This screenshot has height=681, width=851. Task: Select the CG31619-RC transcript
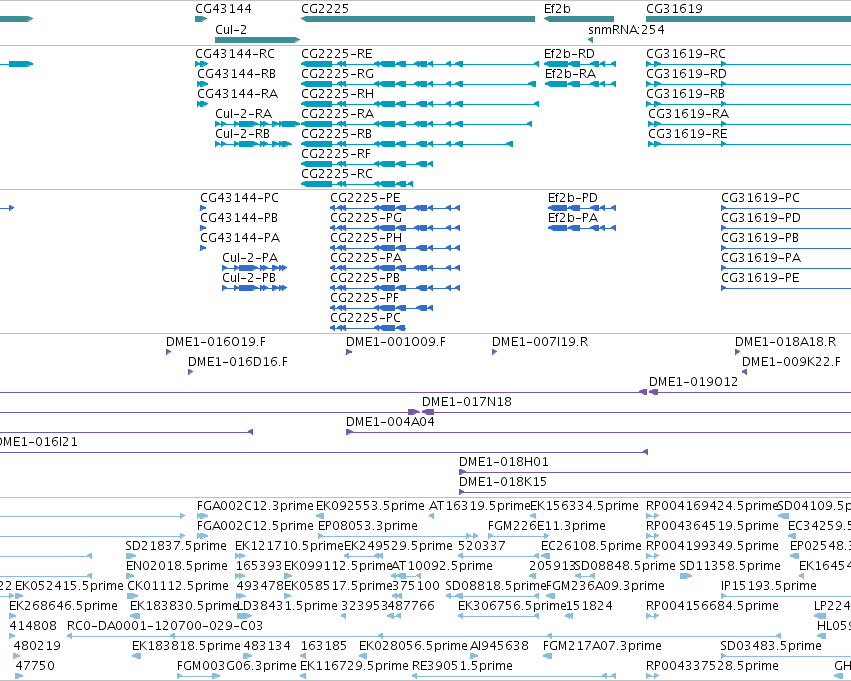(x=748, y=64)
